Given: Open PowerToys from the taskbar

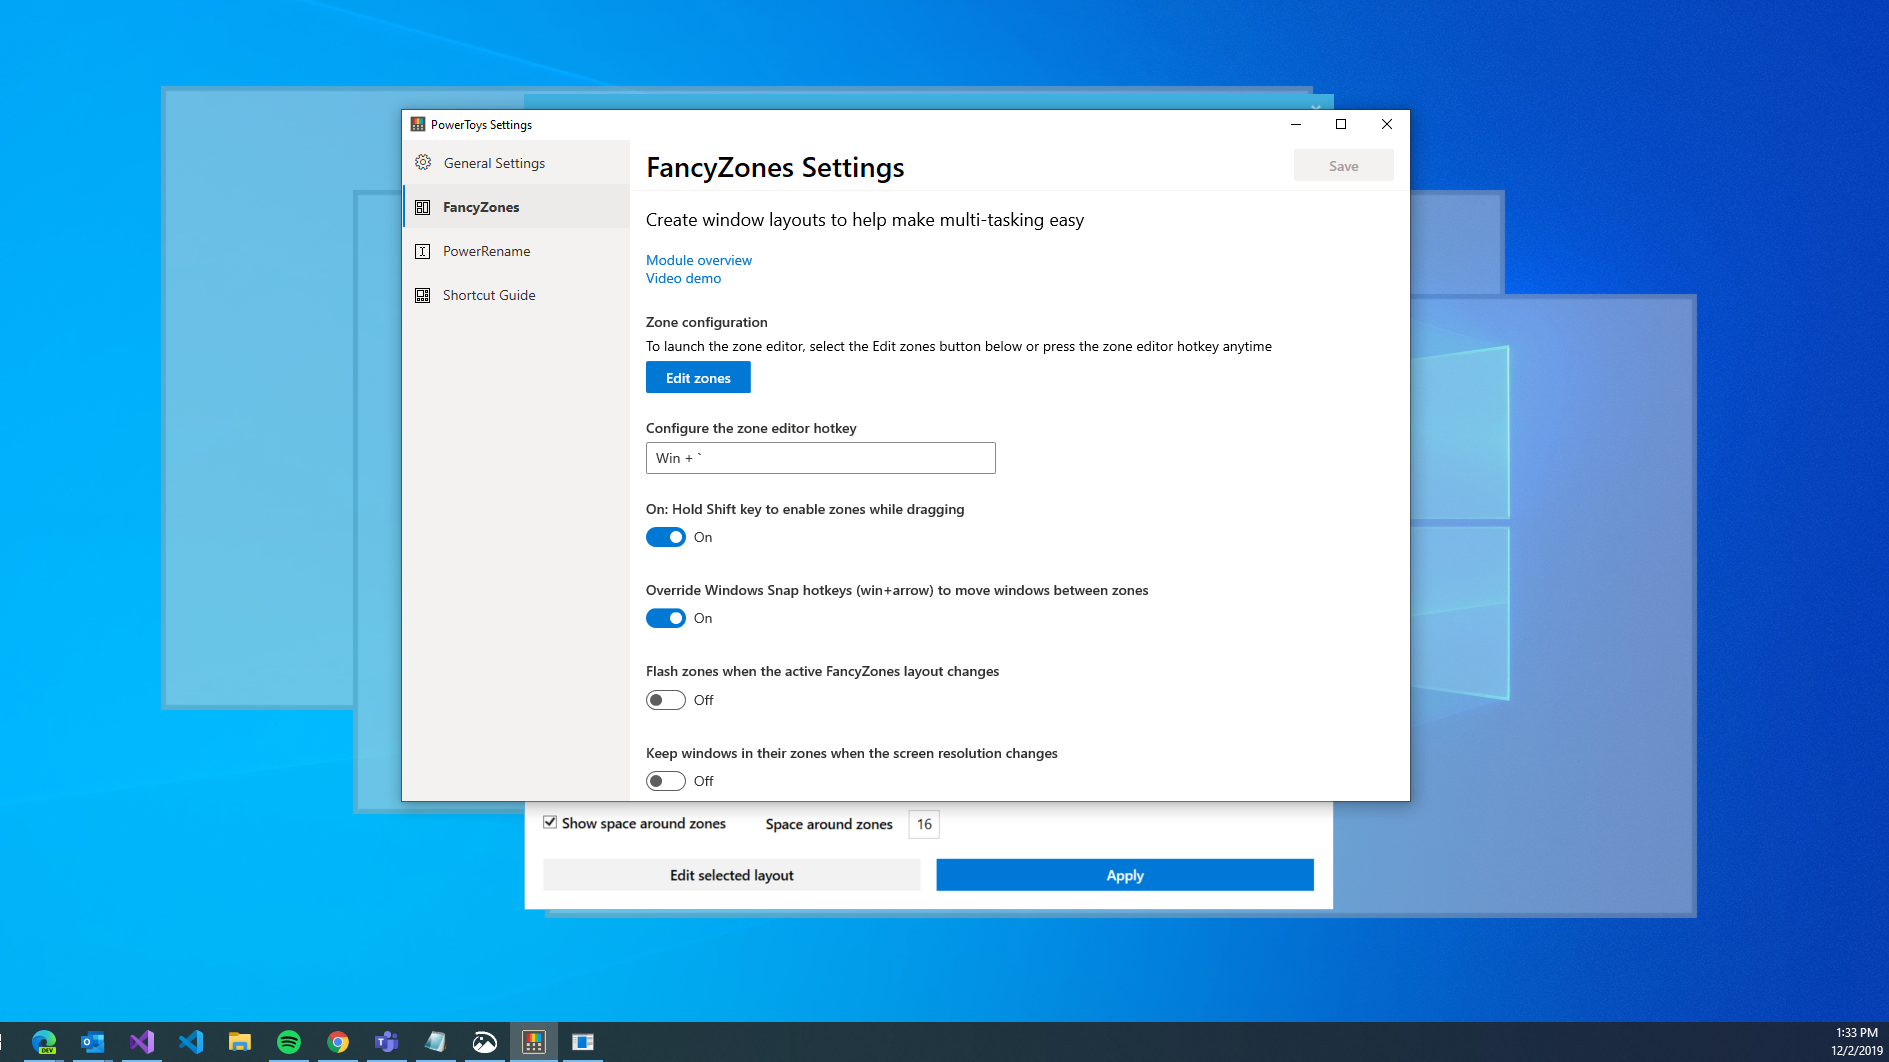Looking at the screenshot, I should (x=533, y=1041).
